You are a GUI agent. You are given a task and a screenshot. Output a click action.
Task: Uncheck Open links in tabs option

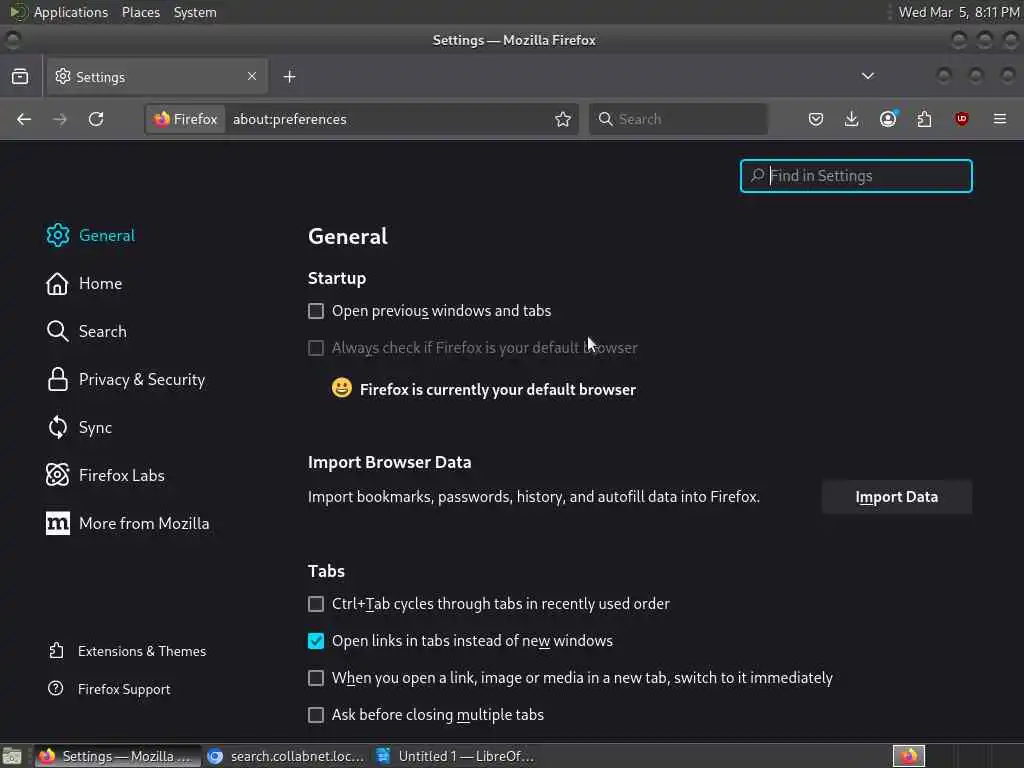(x=316, y=641)
